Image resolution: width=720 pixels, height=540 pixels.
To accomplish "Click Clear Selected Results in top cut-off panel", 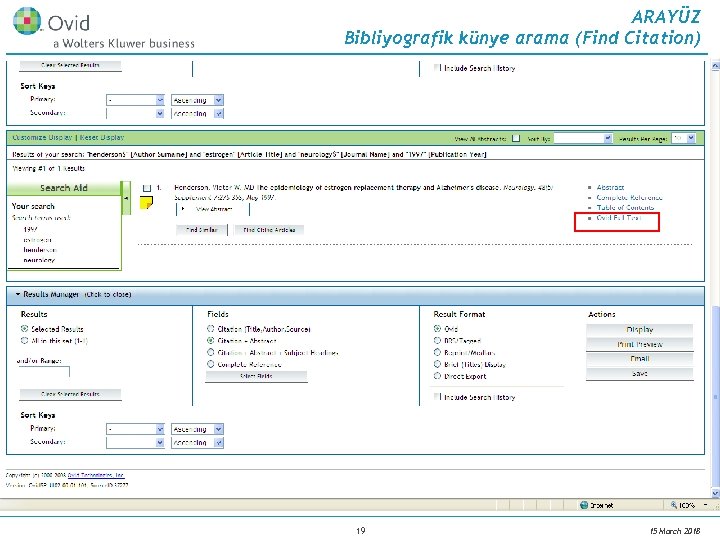I will click(x=70, y=65).
